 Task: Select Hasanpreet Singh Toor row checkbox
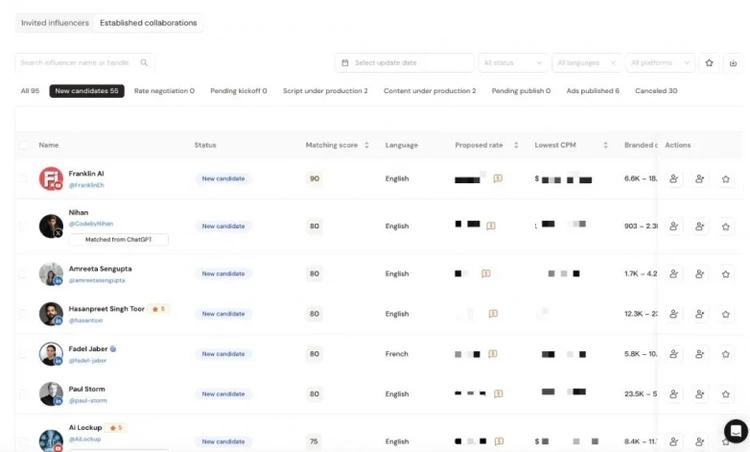click(24, 314)
